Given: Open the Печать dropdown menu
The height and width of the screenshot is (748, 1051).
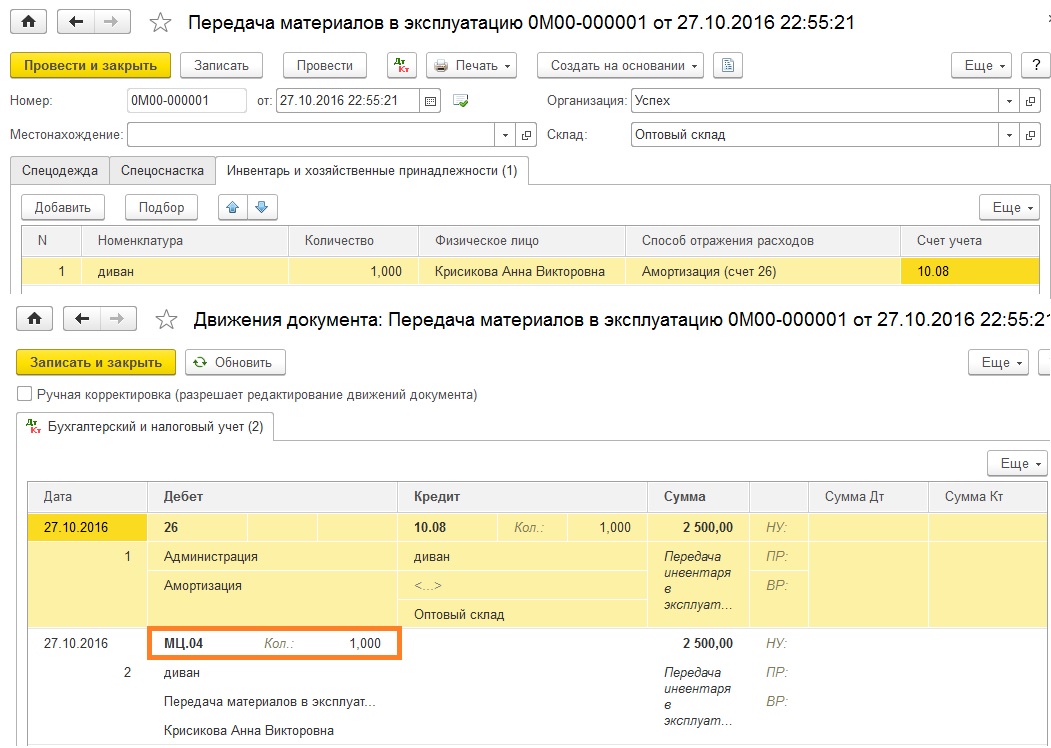Looking at the screenshot, I should coord(471,66).
